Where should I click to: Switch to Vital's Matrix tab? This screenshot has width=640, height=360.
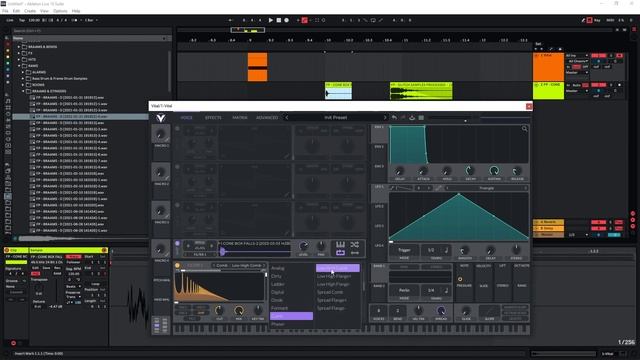point(240,118)
